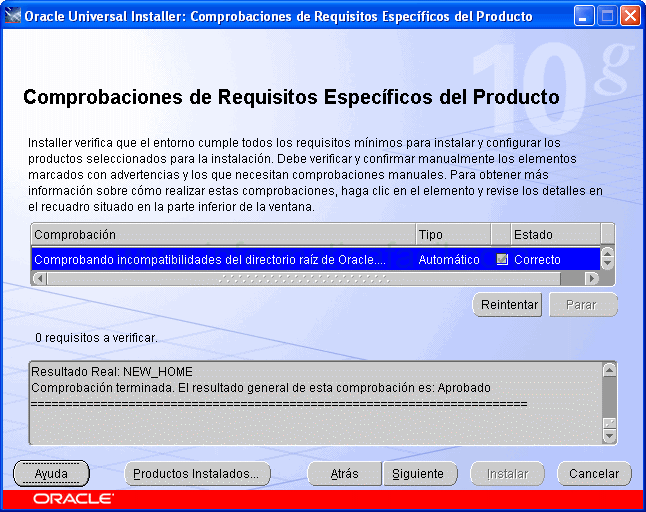The image size is (646, 512).
Task: Click the 0 requisitos a verificar label
Action: pos(96,338)
